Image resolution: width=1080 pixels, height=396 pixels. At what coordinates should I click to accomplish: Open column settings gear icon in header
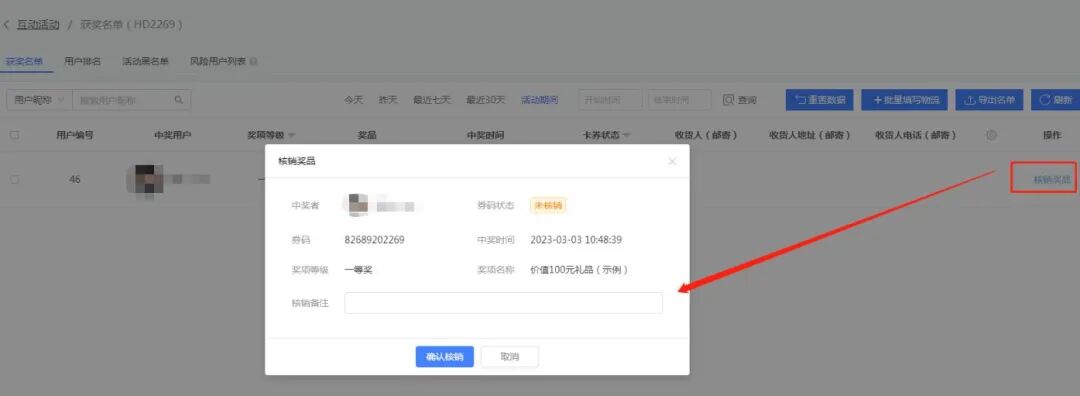pos(991,135)
